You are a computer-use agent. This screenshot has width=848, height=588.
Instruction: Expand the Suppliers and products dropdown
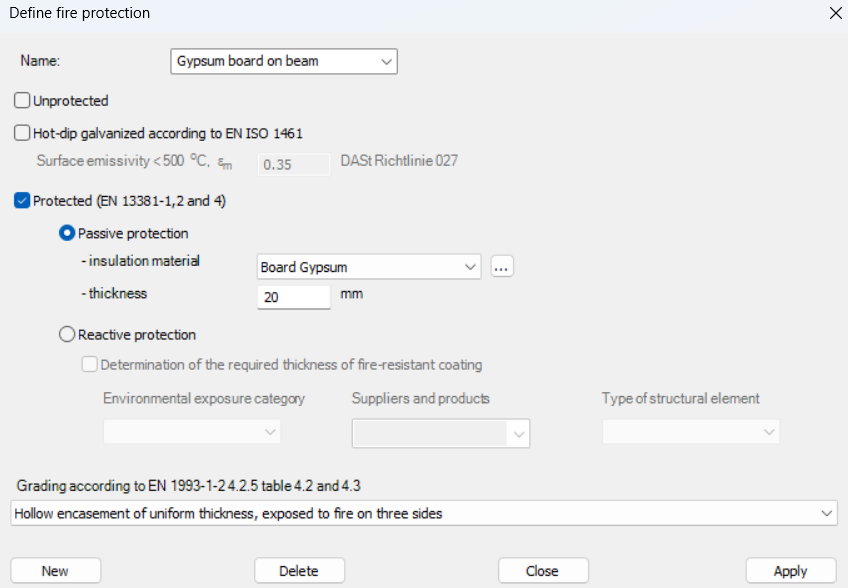(x=440, y=433)
